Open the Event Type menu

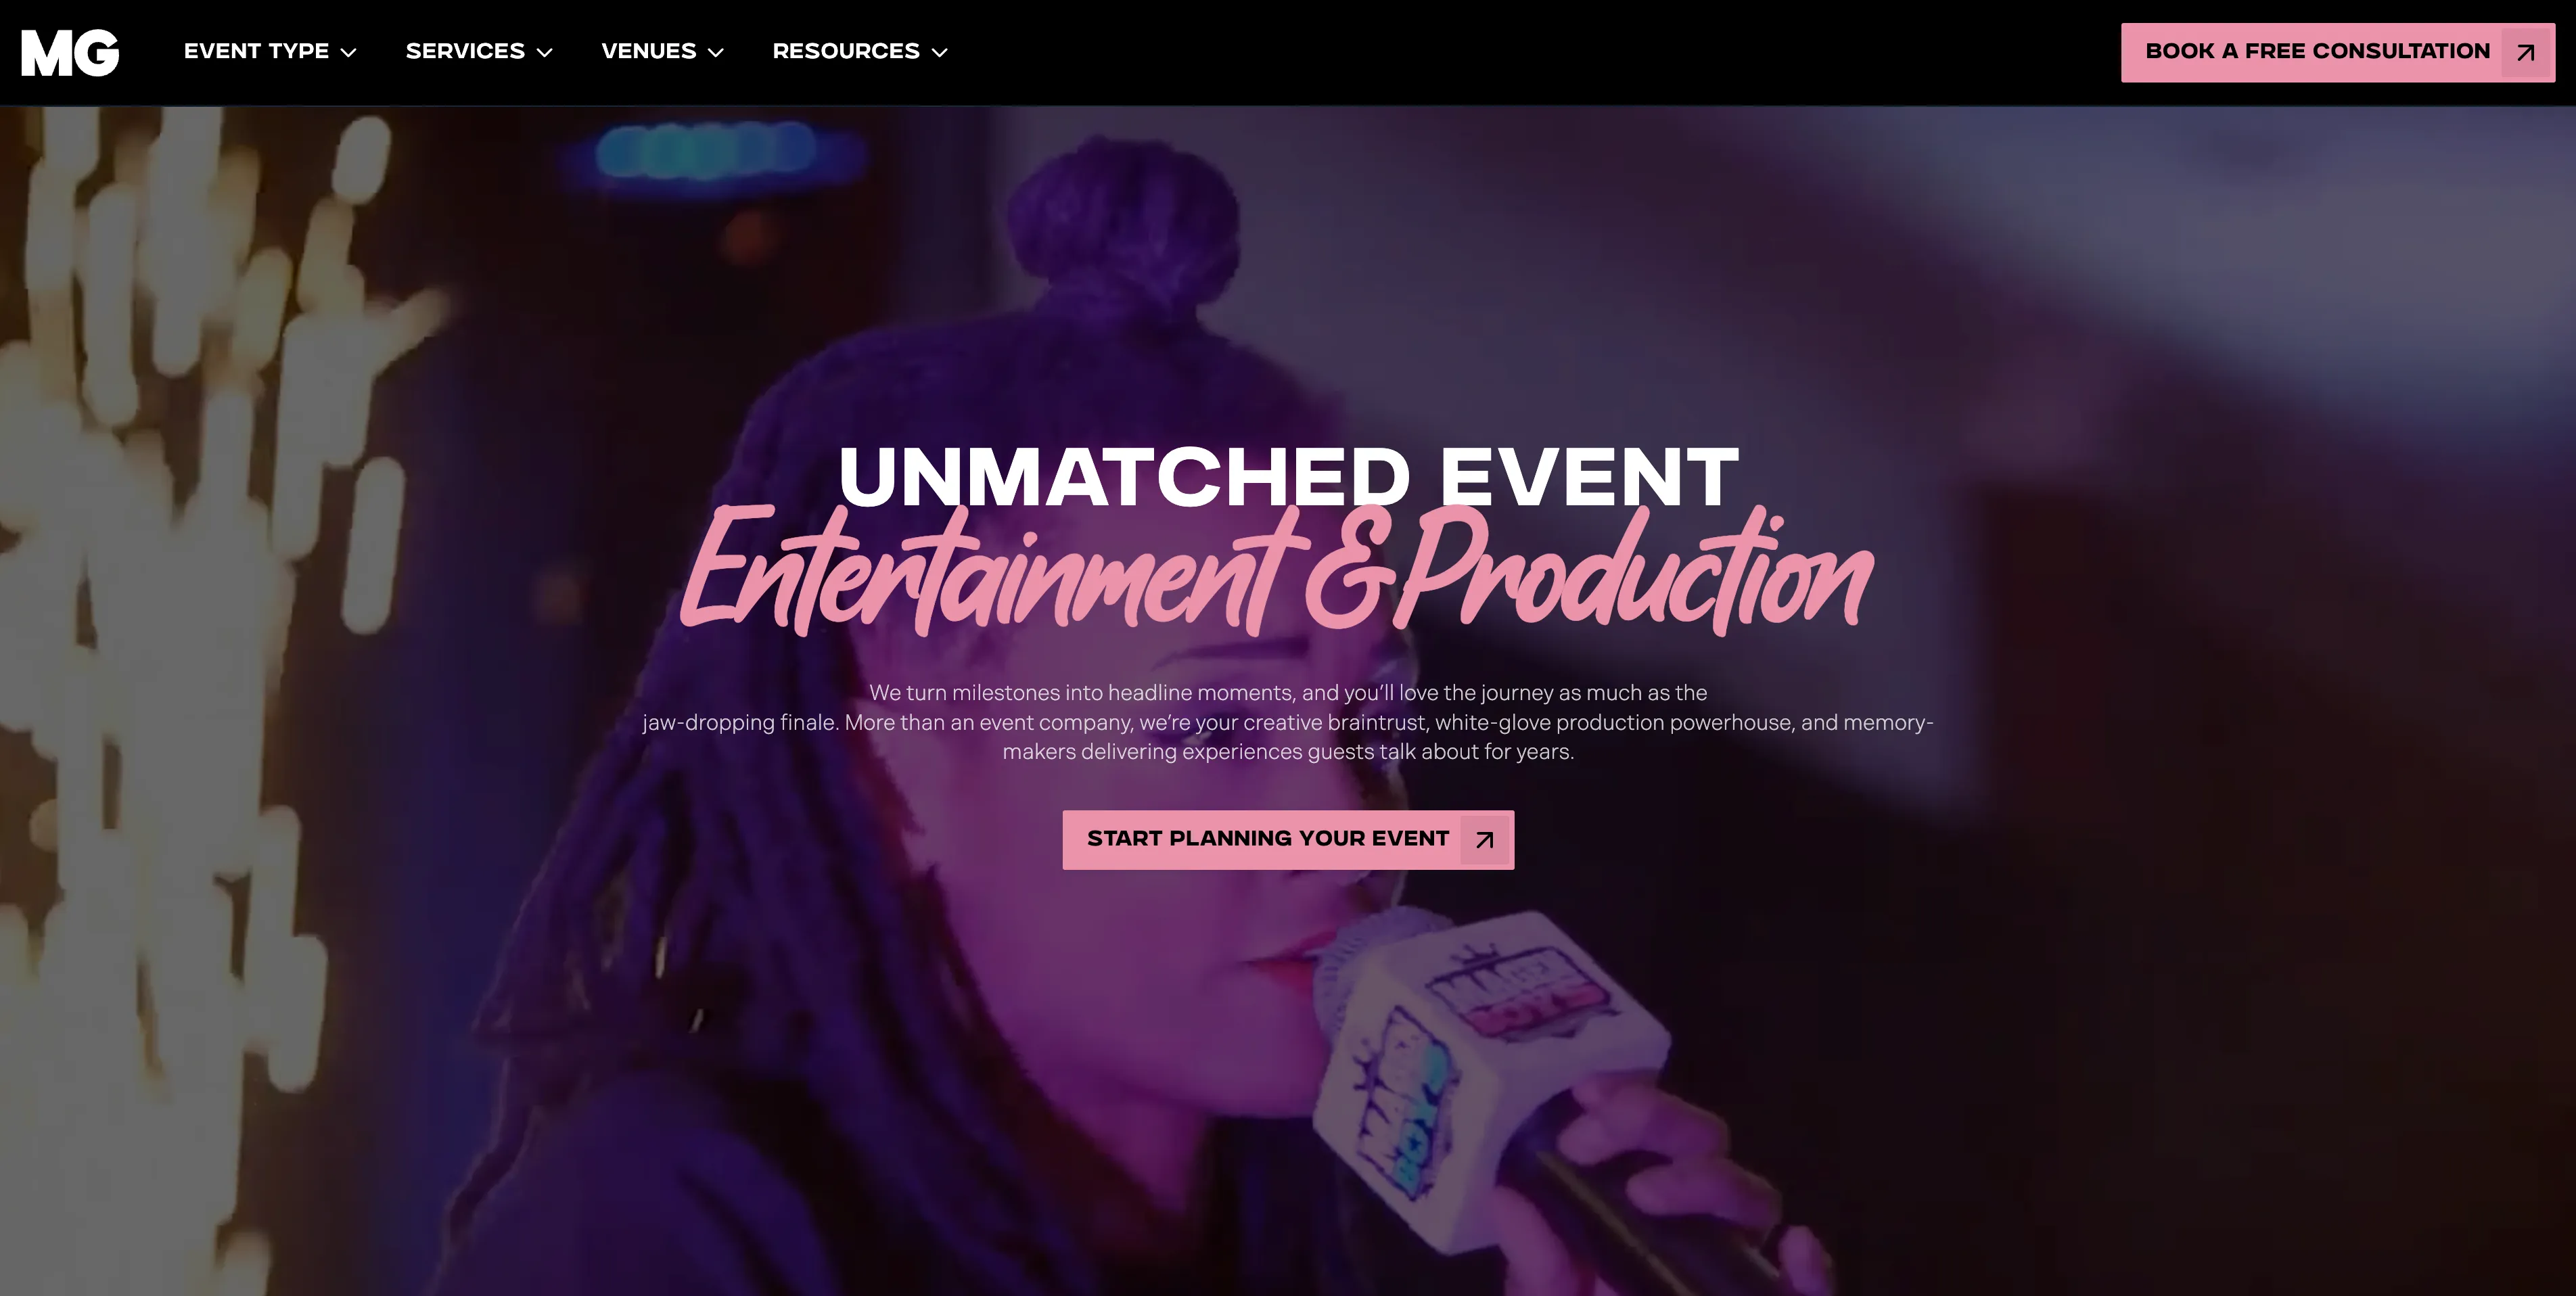pyautogui.click(x=270, y=51)
